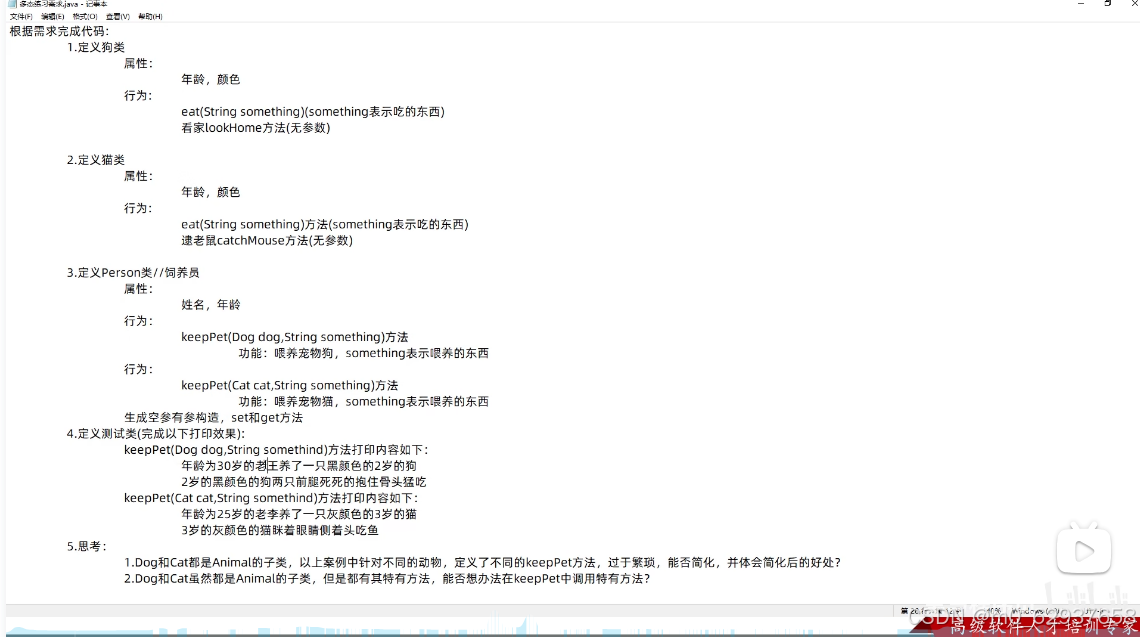Click the line 年龄为25岁的老李养了一只灰颜色的3岁的猫
This screenshot has height=637, width=1140.
pyautogui.click(x=299, y=514)
